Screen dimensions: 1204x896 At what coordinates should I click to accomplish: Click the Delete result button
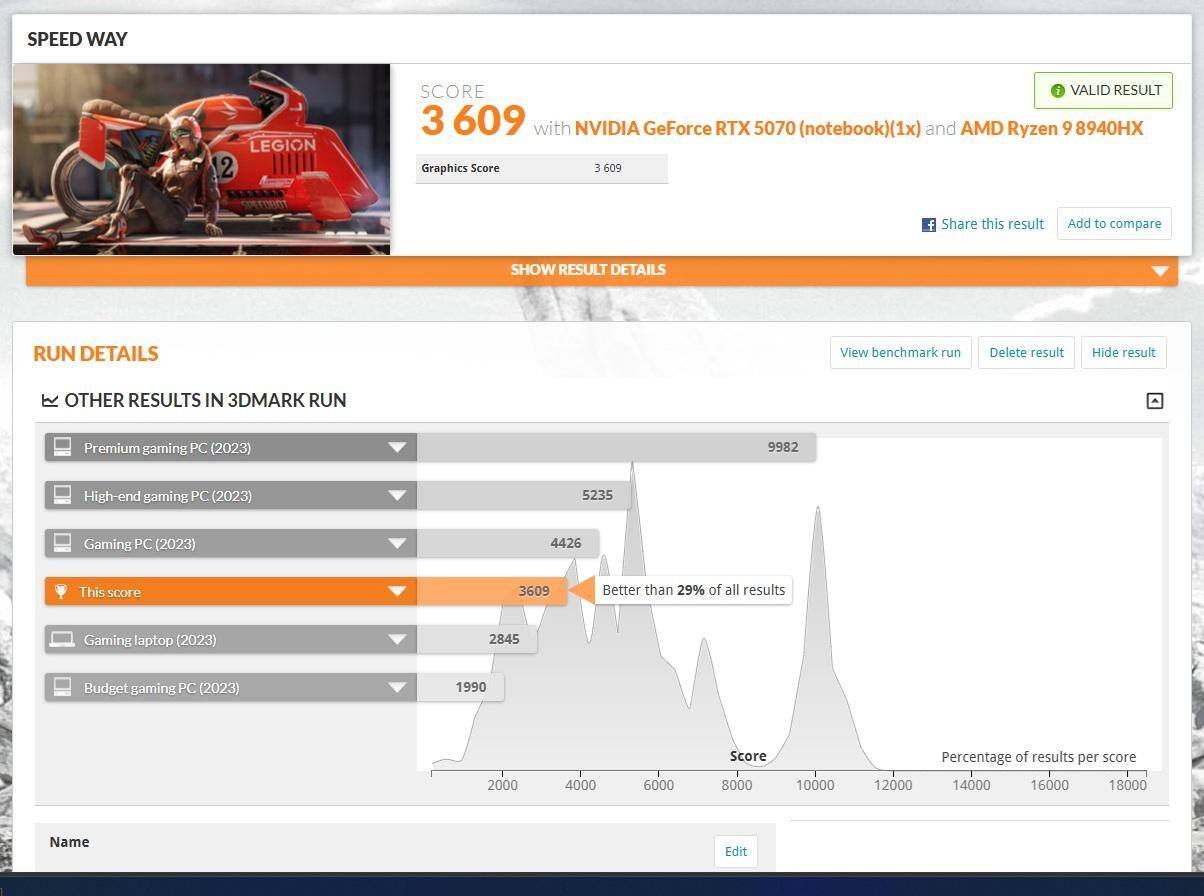click(x=1026, y=352)
